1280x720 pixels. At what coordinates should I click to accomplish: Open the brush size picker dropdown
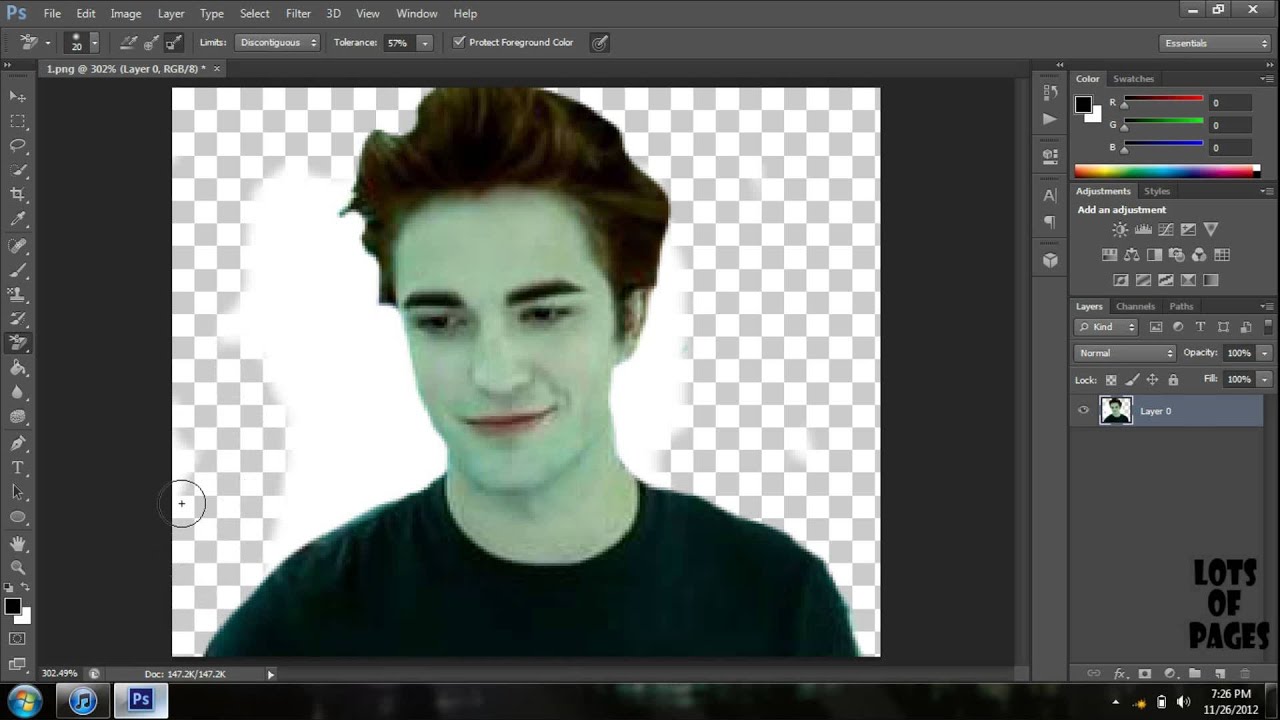point(95,43)
